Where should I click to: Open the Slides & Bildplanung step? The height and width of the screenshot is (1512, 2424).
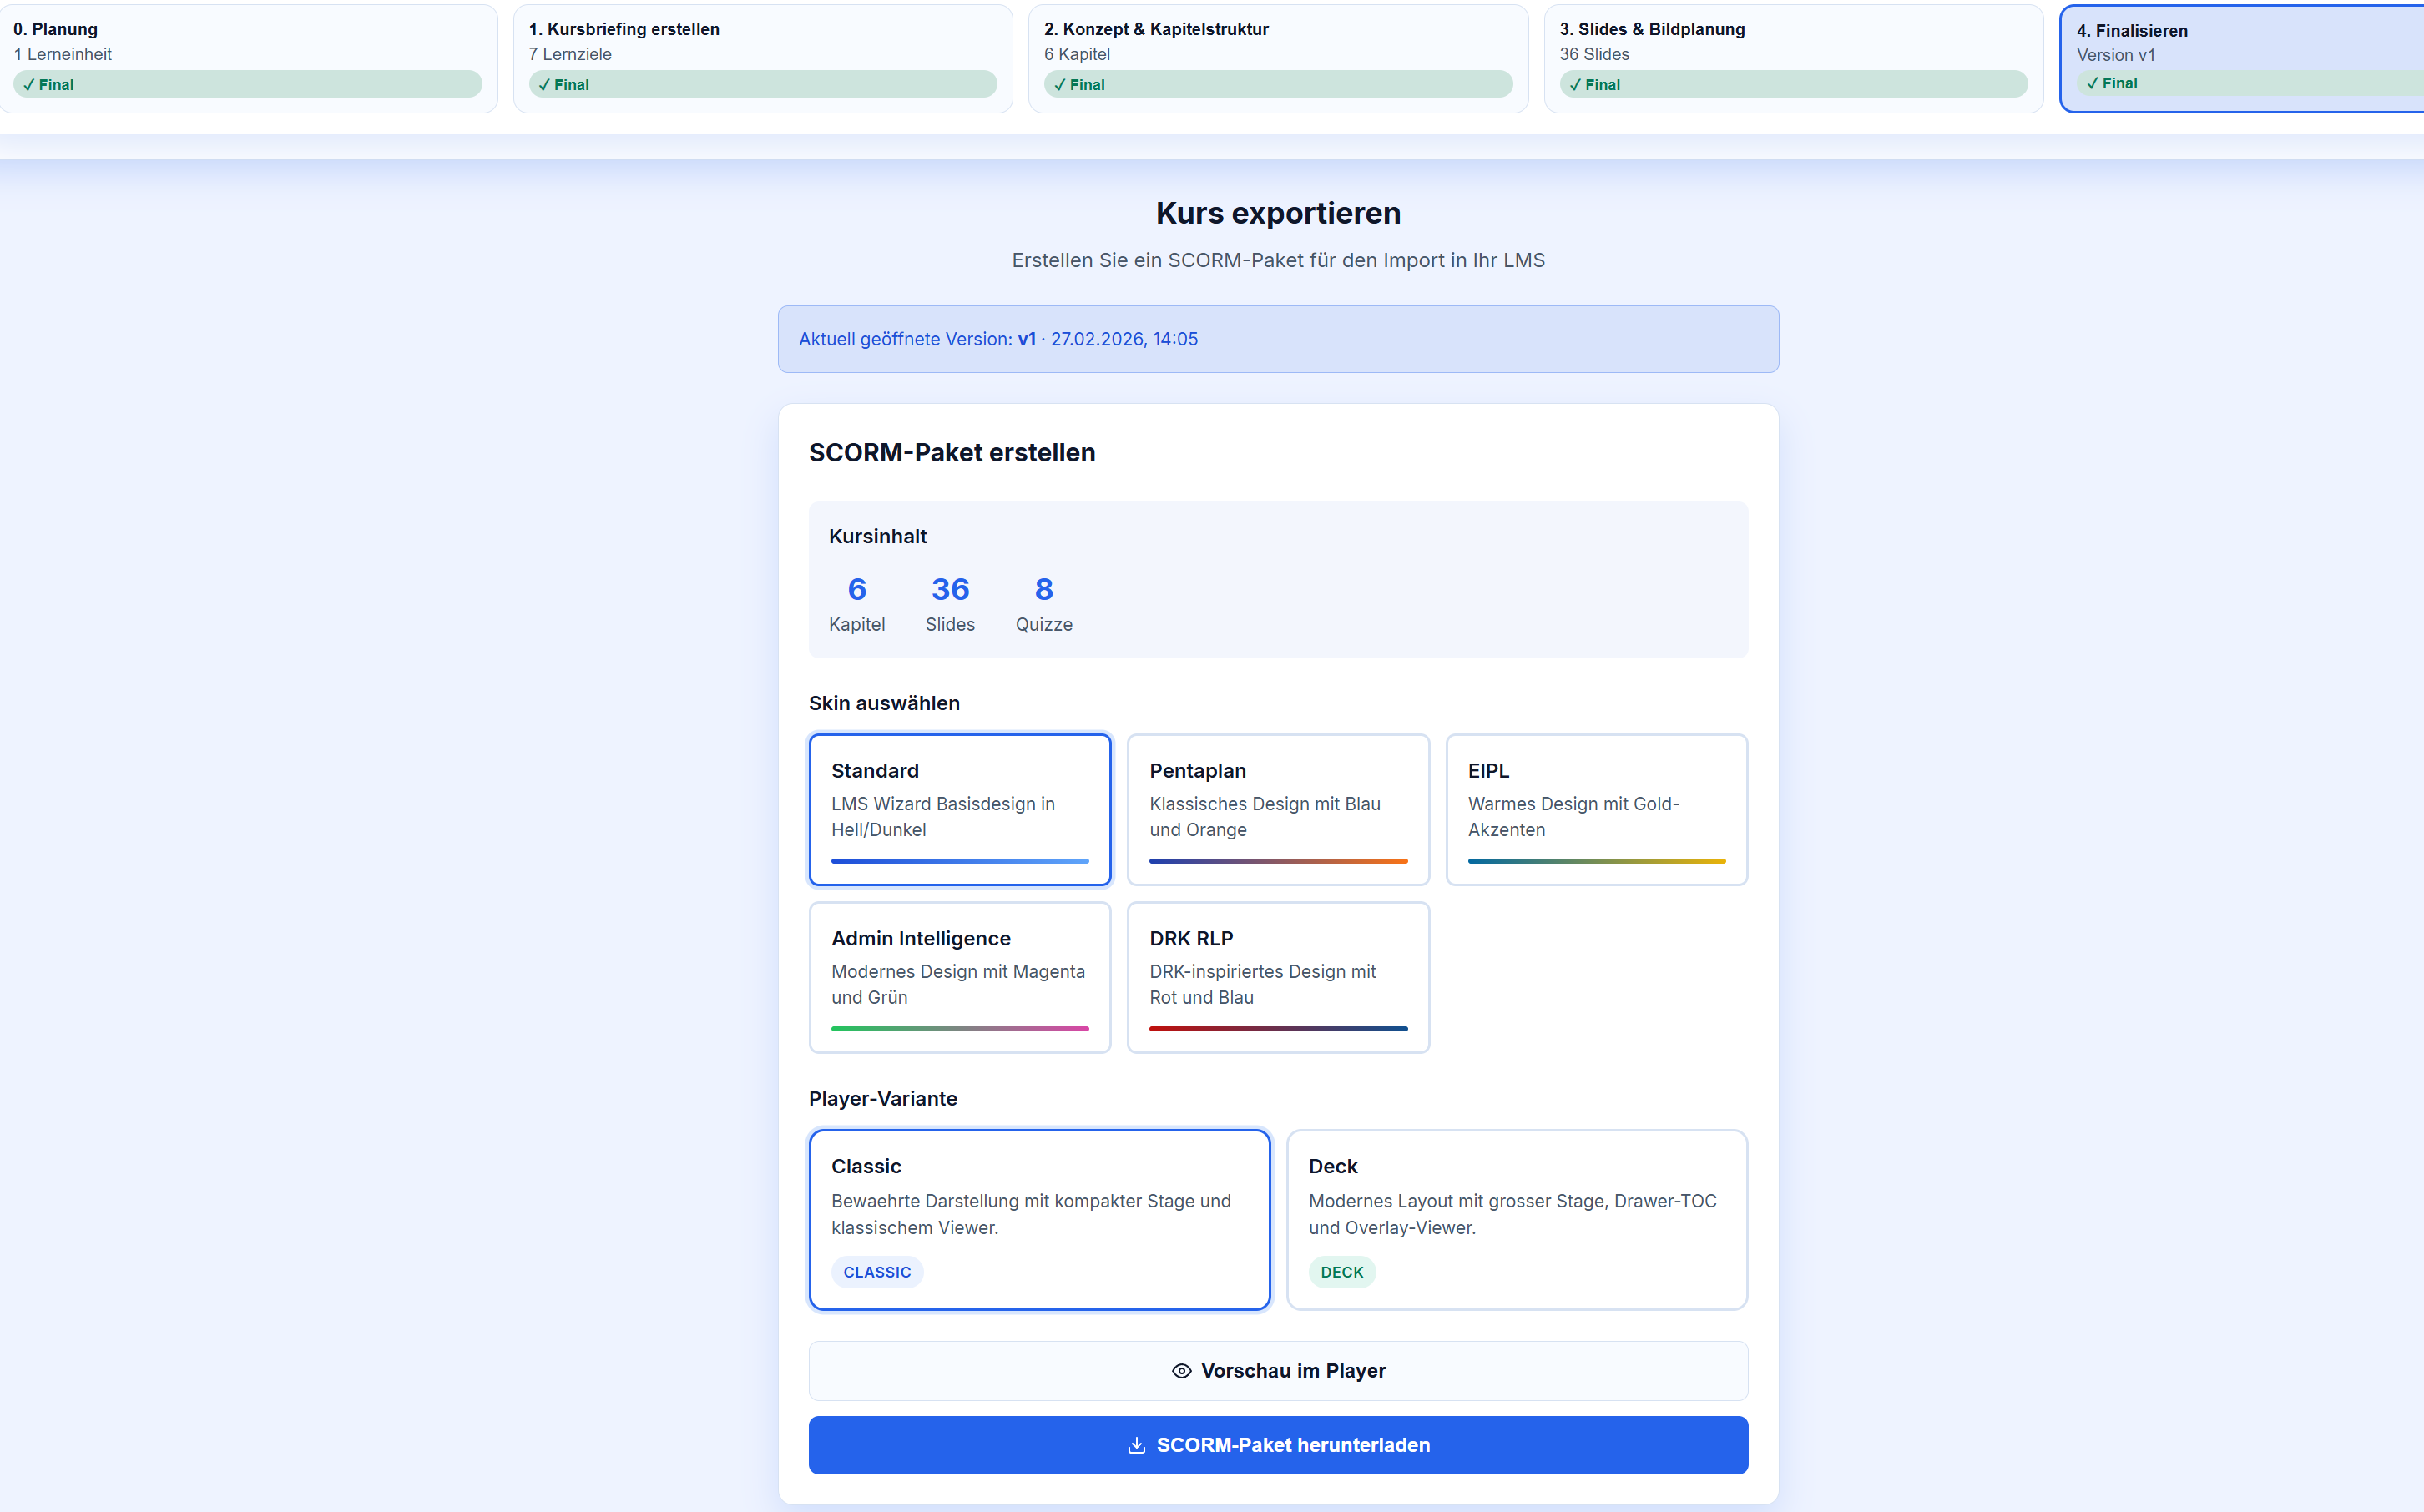pyautogui.click(x=1791, y=57)
